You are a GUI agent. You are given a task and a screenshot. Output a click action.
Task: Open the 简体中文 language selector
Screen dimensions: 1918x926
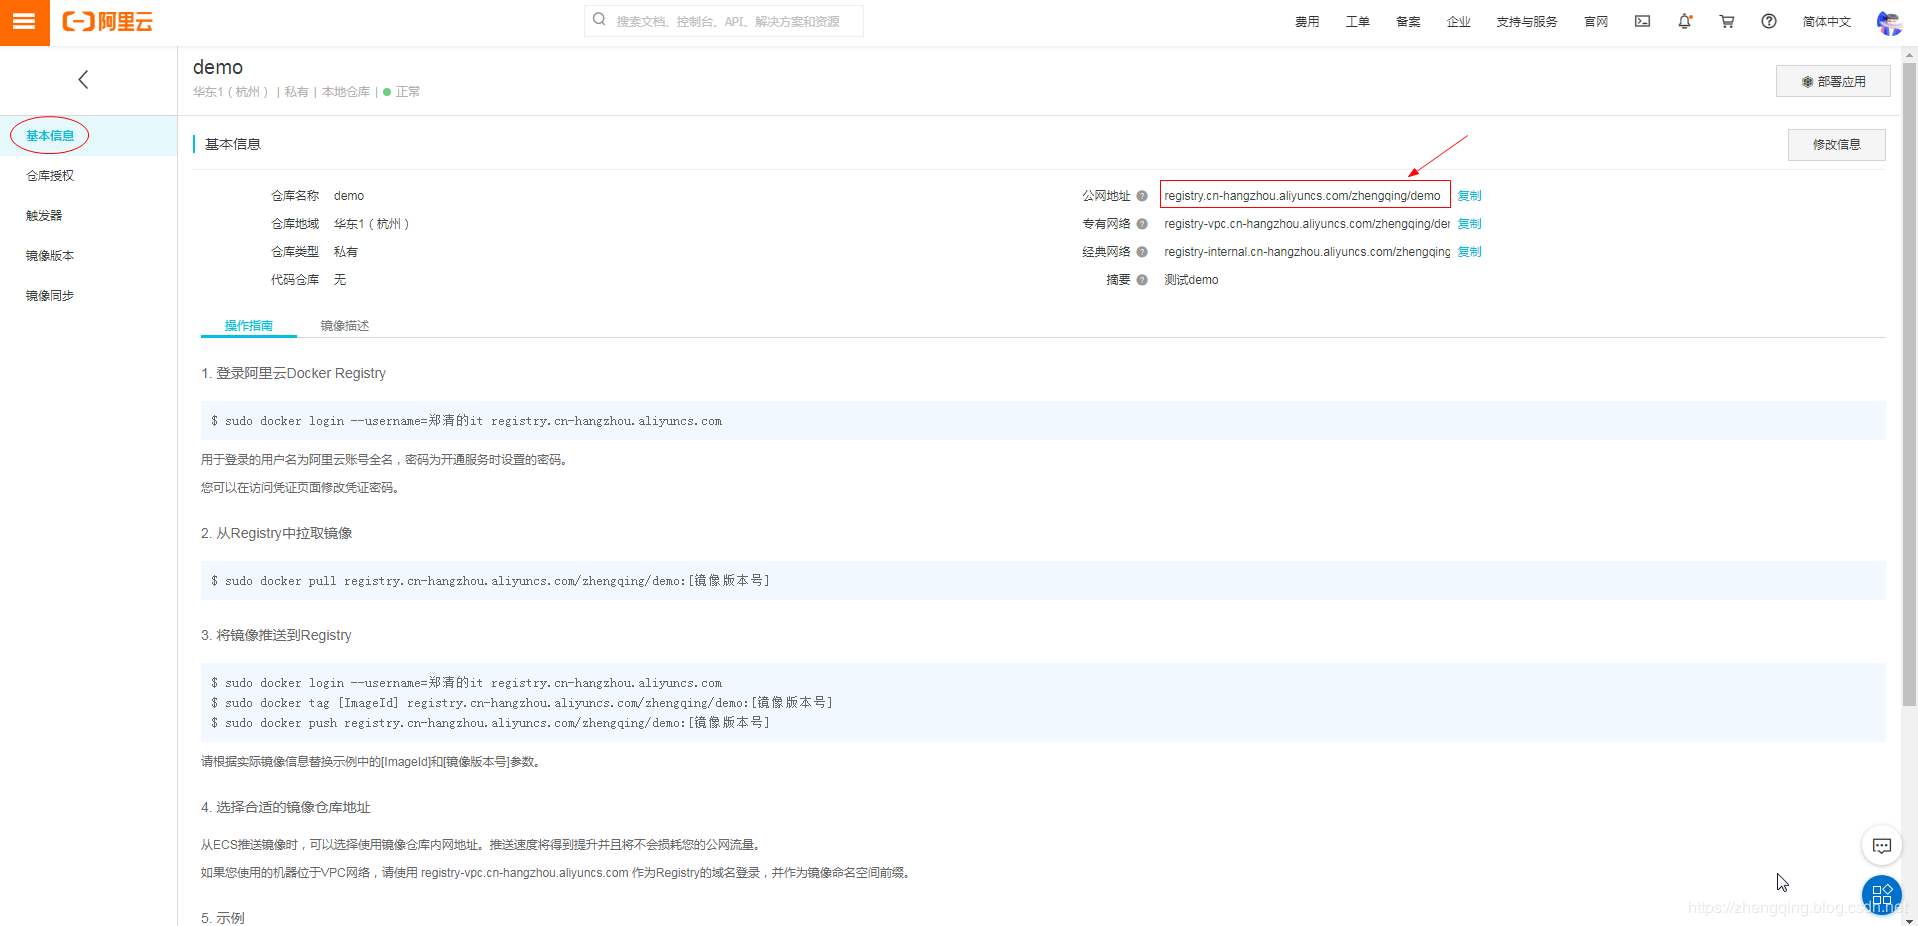[1827, 22]
